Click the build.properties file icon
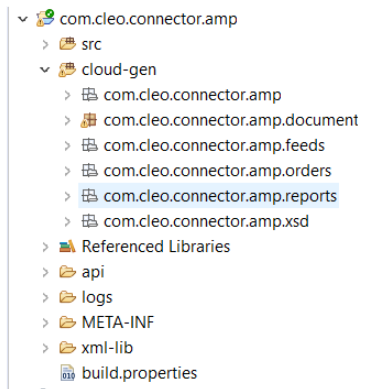 pos(68,373)
